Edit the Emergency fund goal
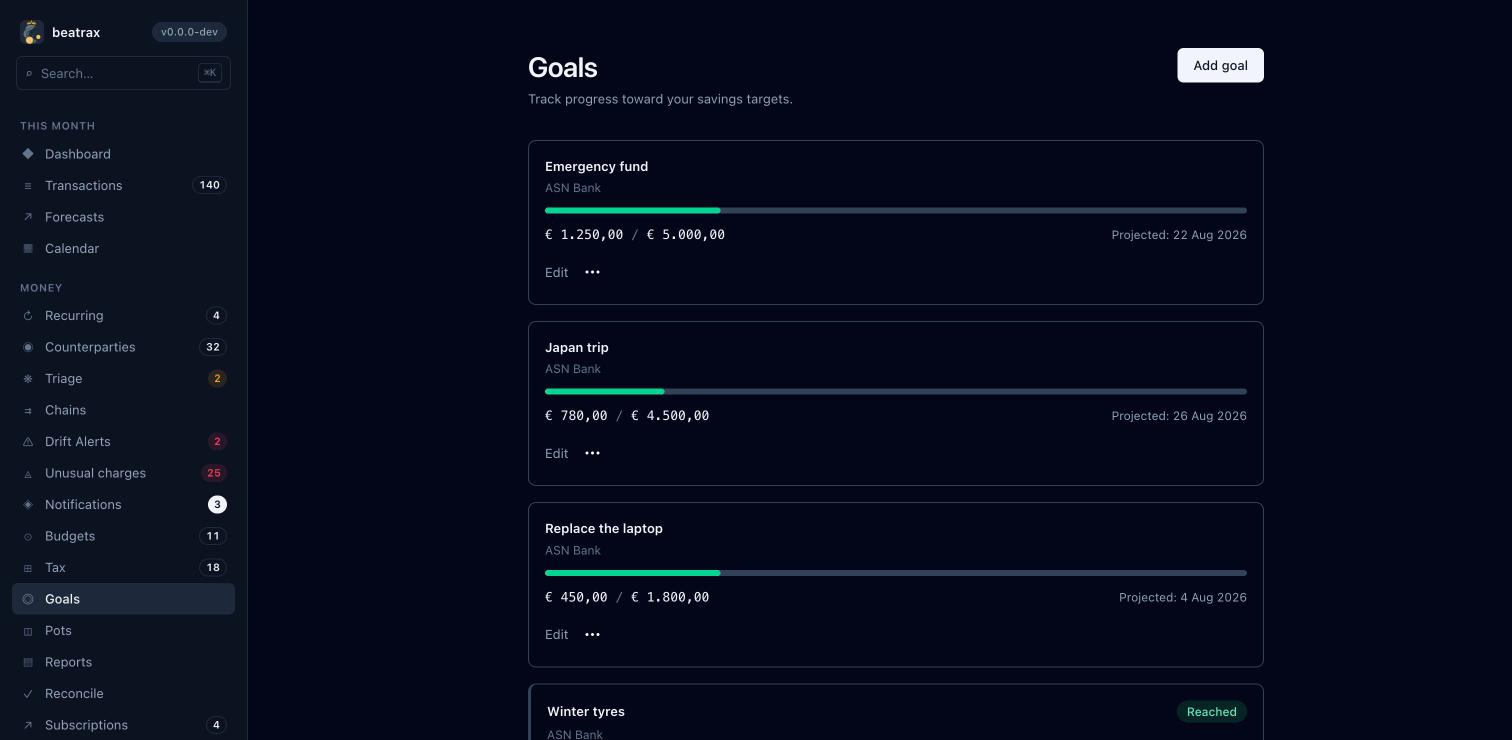This screenshot has height=740, width=1512. coord(556,272)
